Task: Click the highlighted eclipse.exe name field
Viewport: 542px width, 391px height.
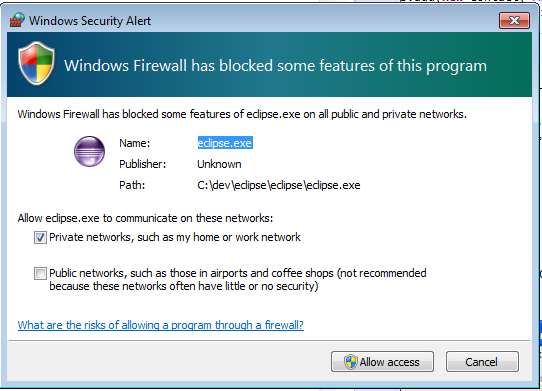Action: click(225, 143)
